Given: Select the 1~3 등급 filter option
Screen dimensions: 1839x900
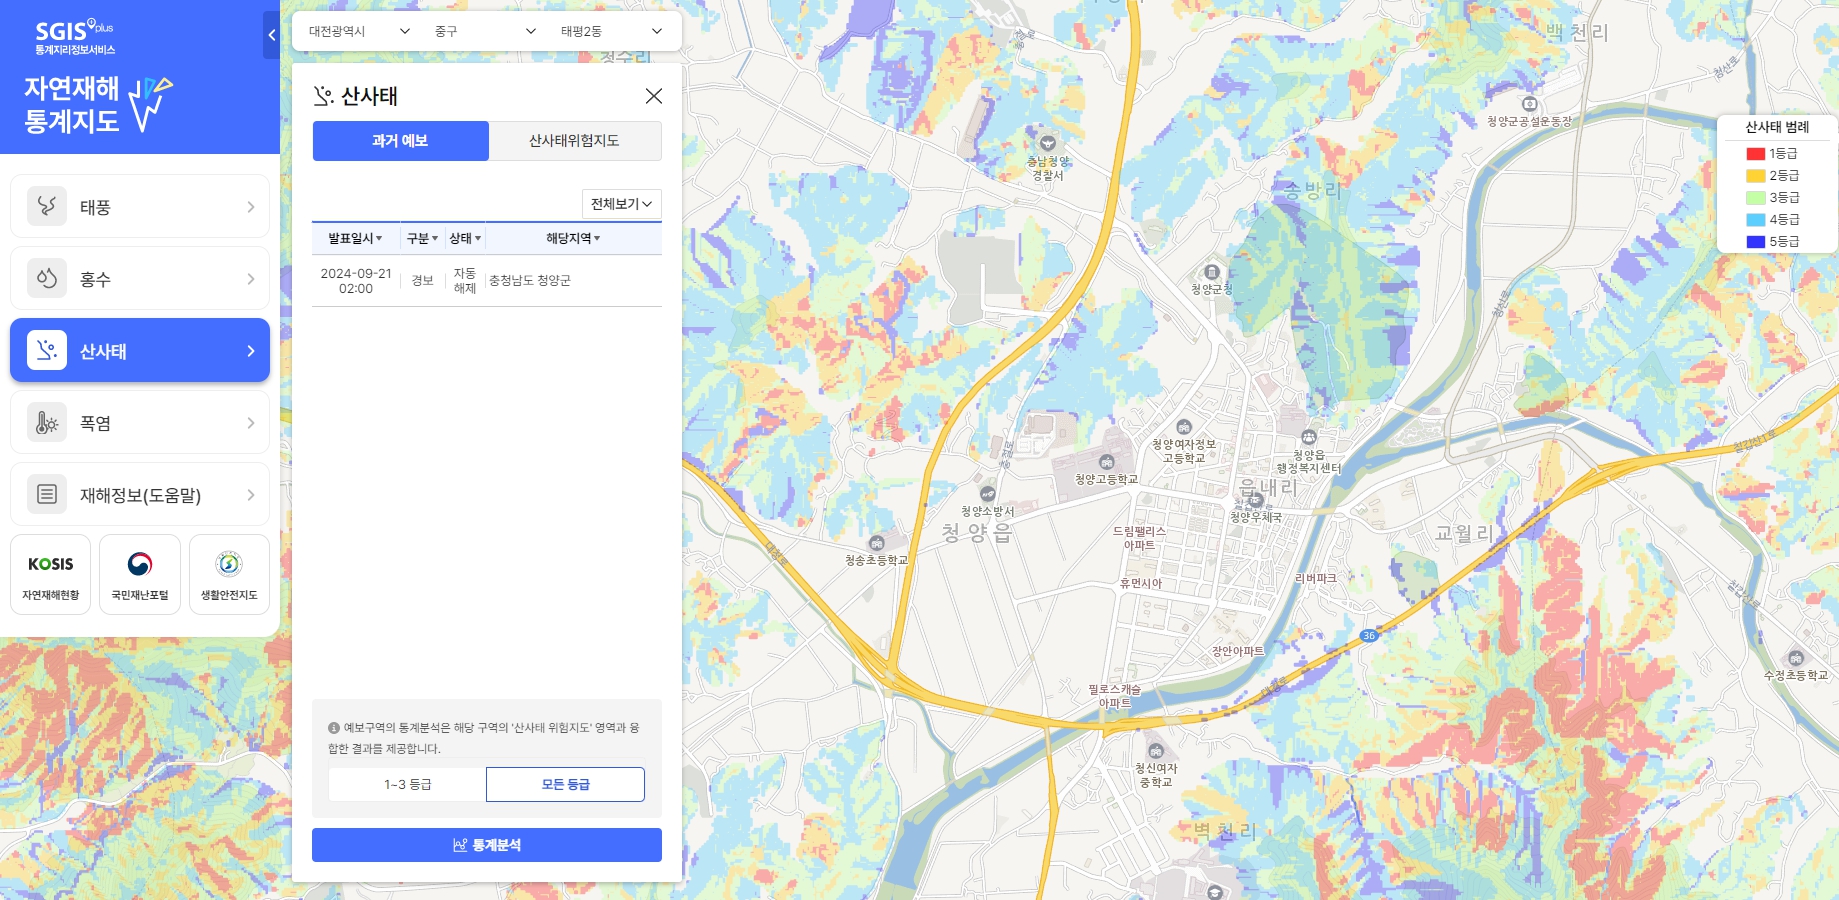Looking at the screenshot, I should pos(405,784).
